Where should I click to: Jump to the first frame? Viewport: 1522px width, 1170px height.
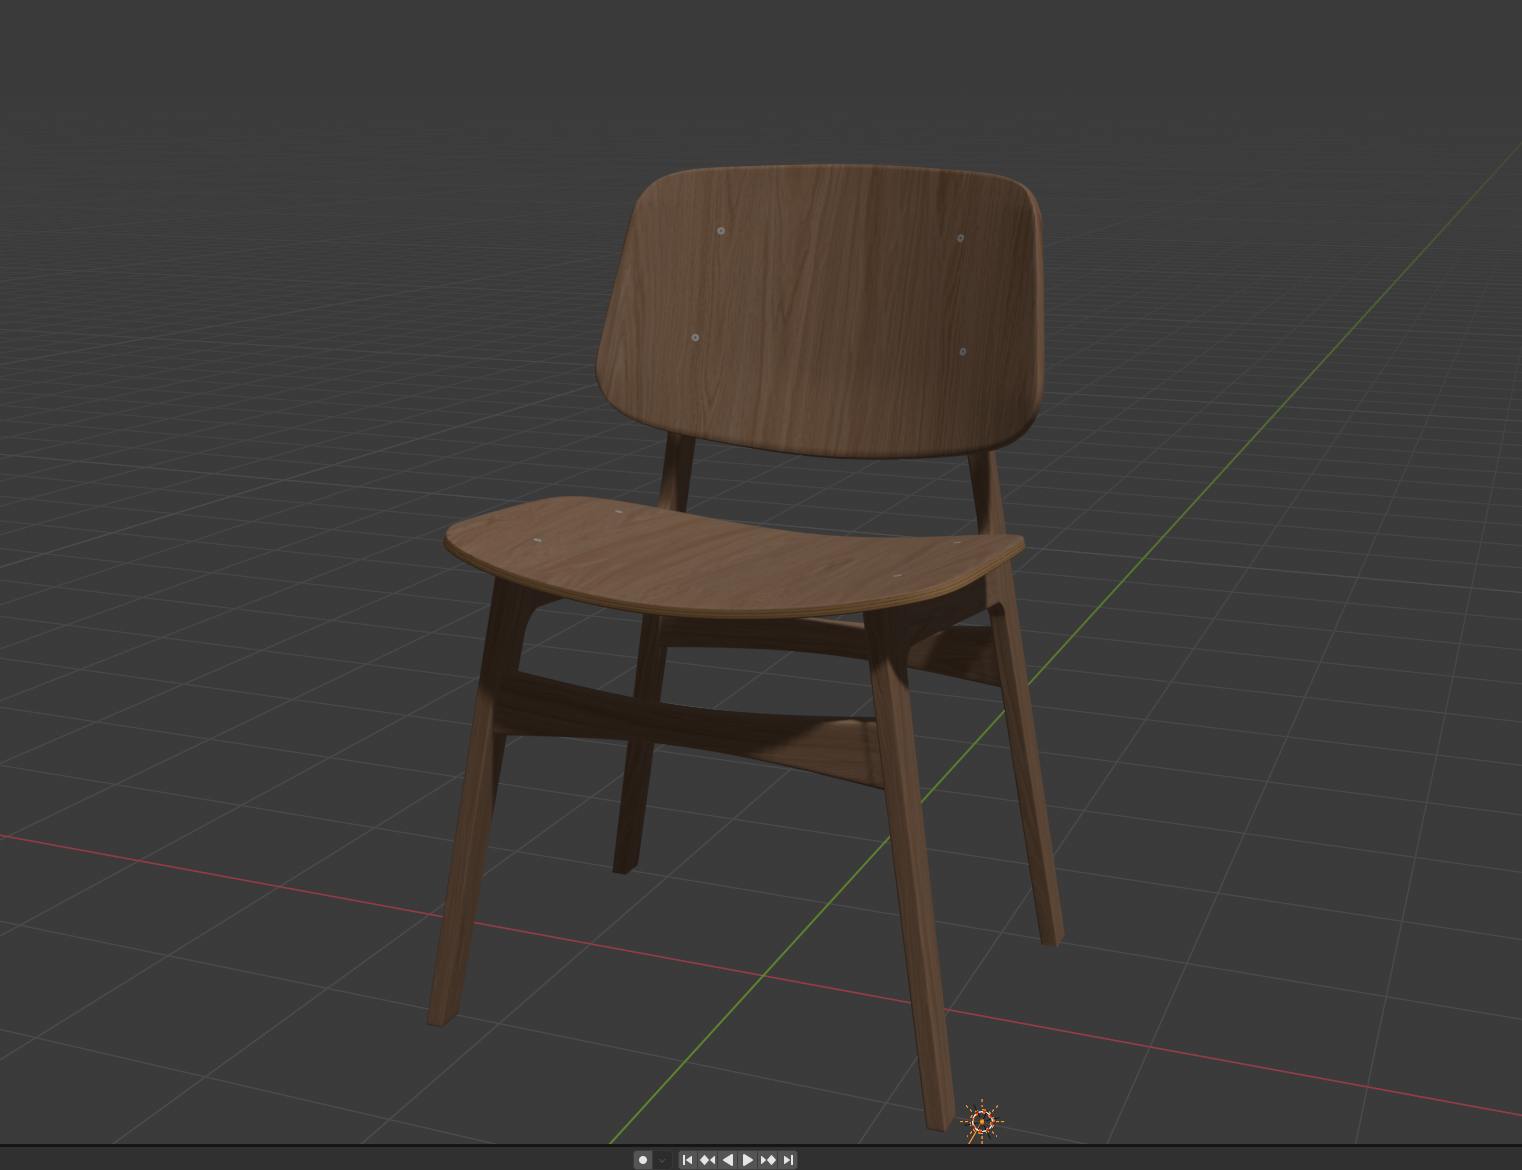coord(687,1160)
